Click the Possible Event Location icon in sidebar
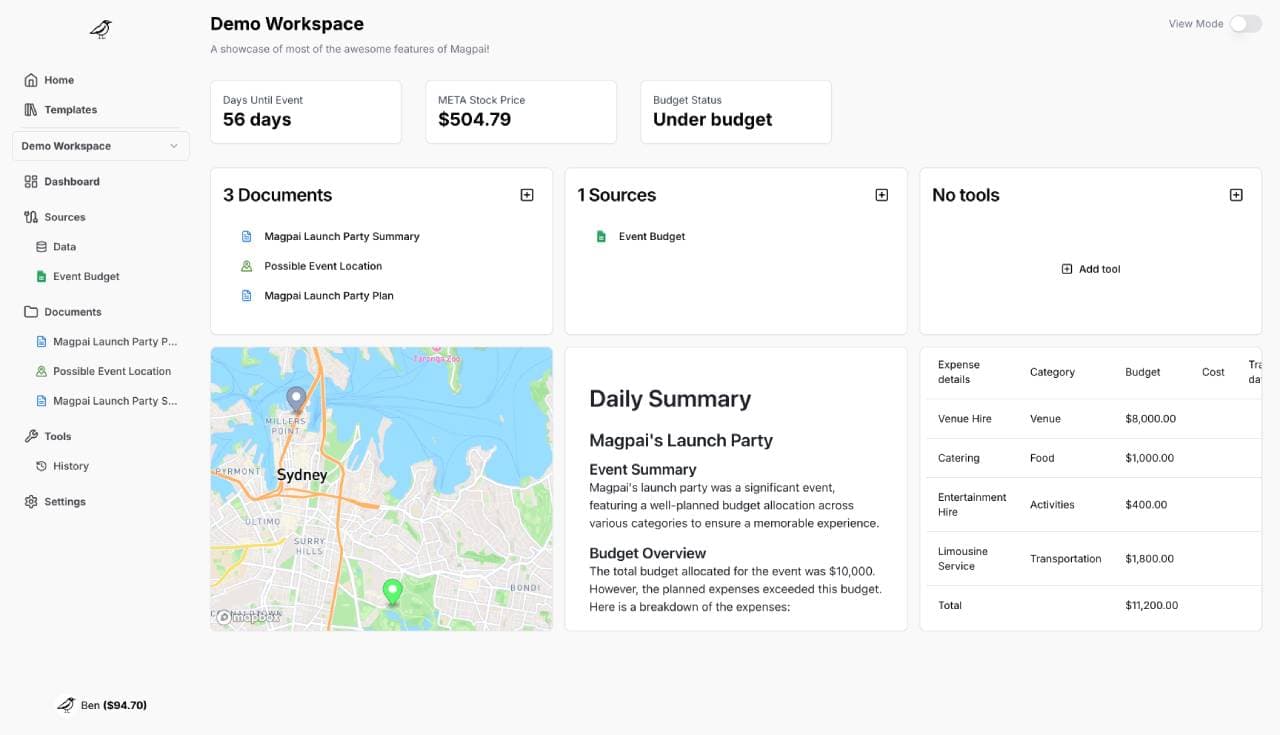Image resolution: width=1280 pixels, height=735 pixels. point(41,371)
